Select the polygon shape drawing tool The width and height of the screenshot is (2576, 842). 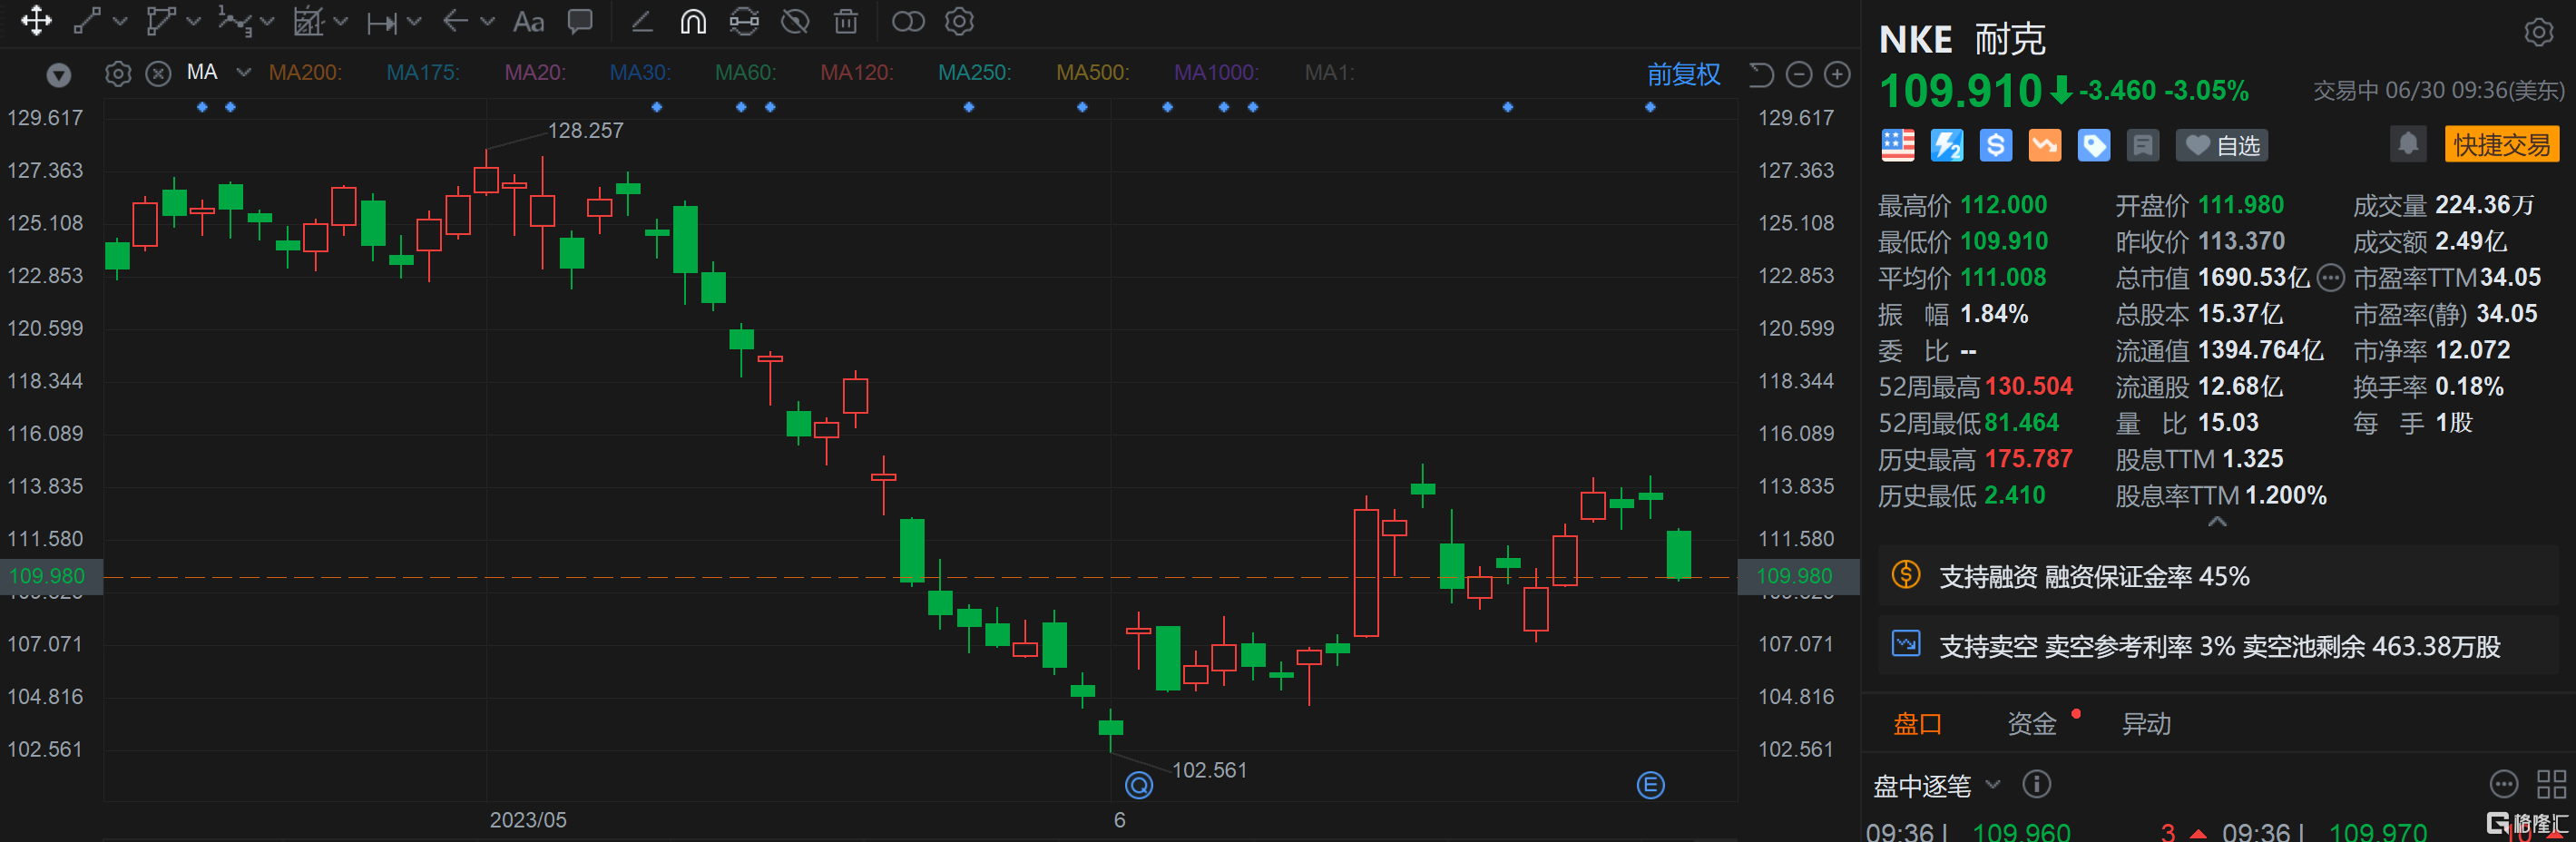pos(160,21)
